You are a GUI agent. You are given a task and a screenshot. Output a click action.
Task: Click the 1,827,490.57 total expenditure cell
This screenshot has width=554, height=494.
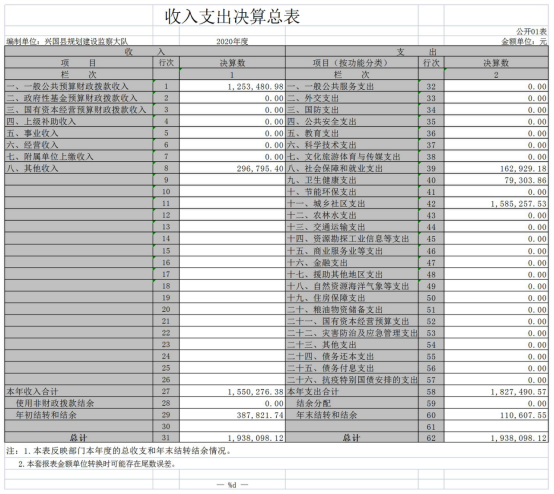(x=496, y=391)
